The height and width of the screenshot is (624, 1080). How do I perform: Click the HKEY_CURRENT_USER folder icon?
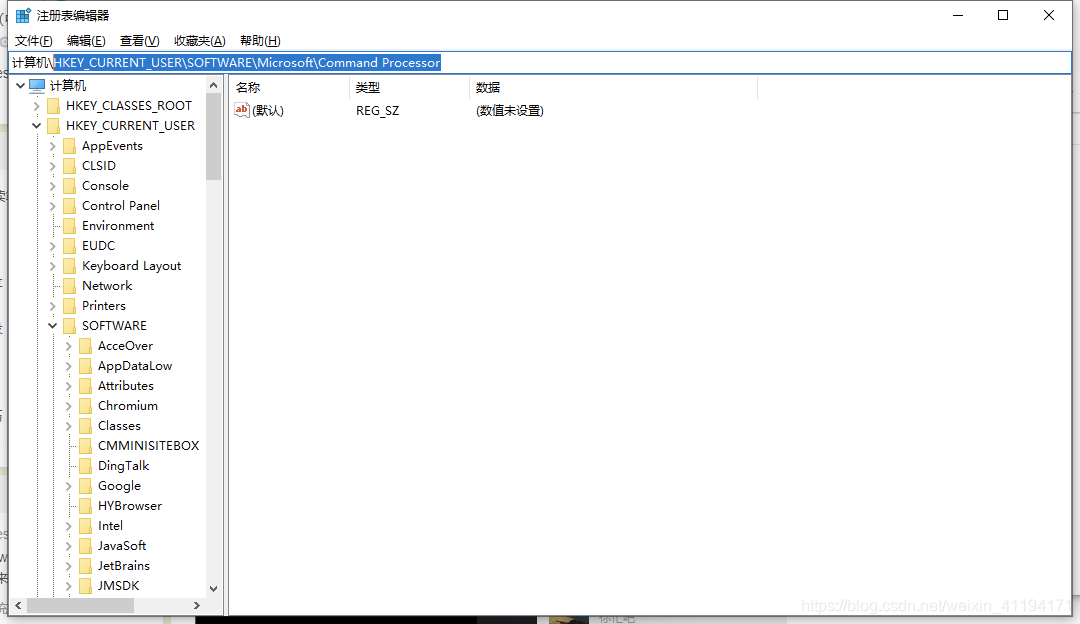click(53, 126)
